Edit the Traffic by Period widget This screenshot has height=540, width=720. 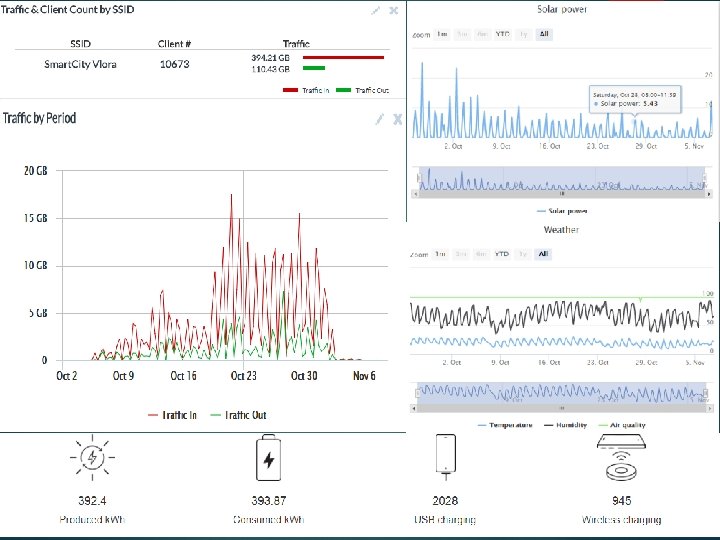[380, 119]
